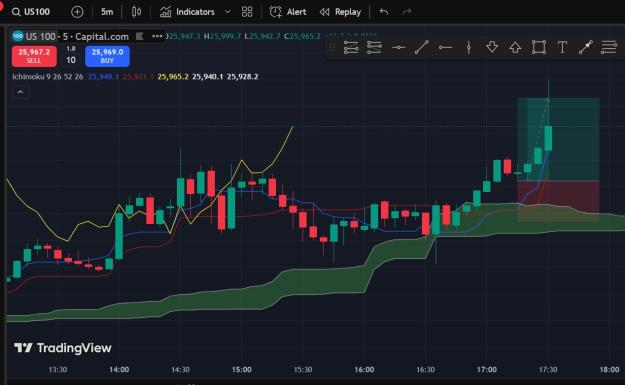Click the low price value L25,942.7
625x385 pixels.
tap(262, 36)
